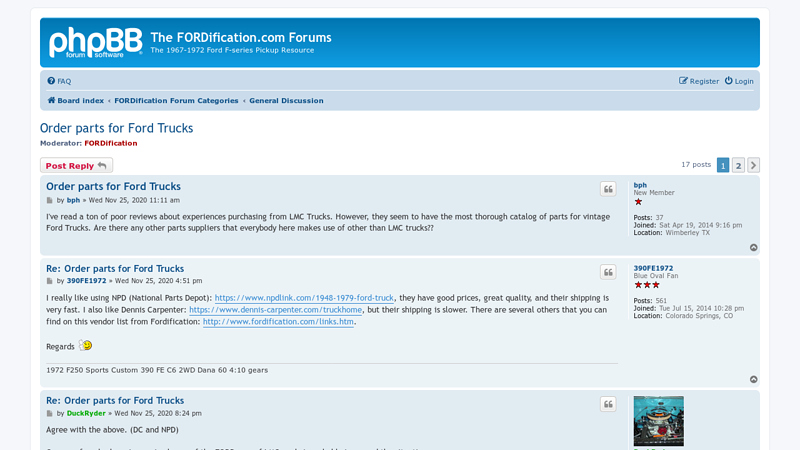This screenshot has height=450, width=800.
Task: Open the topic title below the breadcrumbs
Action: [x=116, y=128]
